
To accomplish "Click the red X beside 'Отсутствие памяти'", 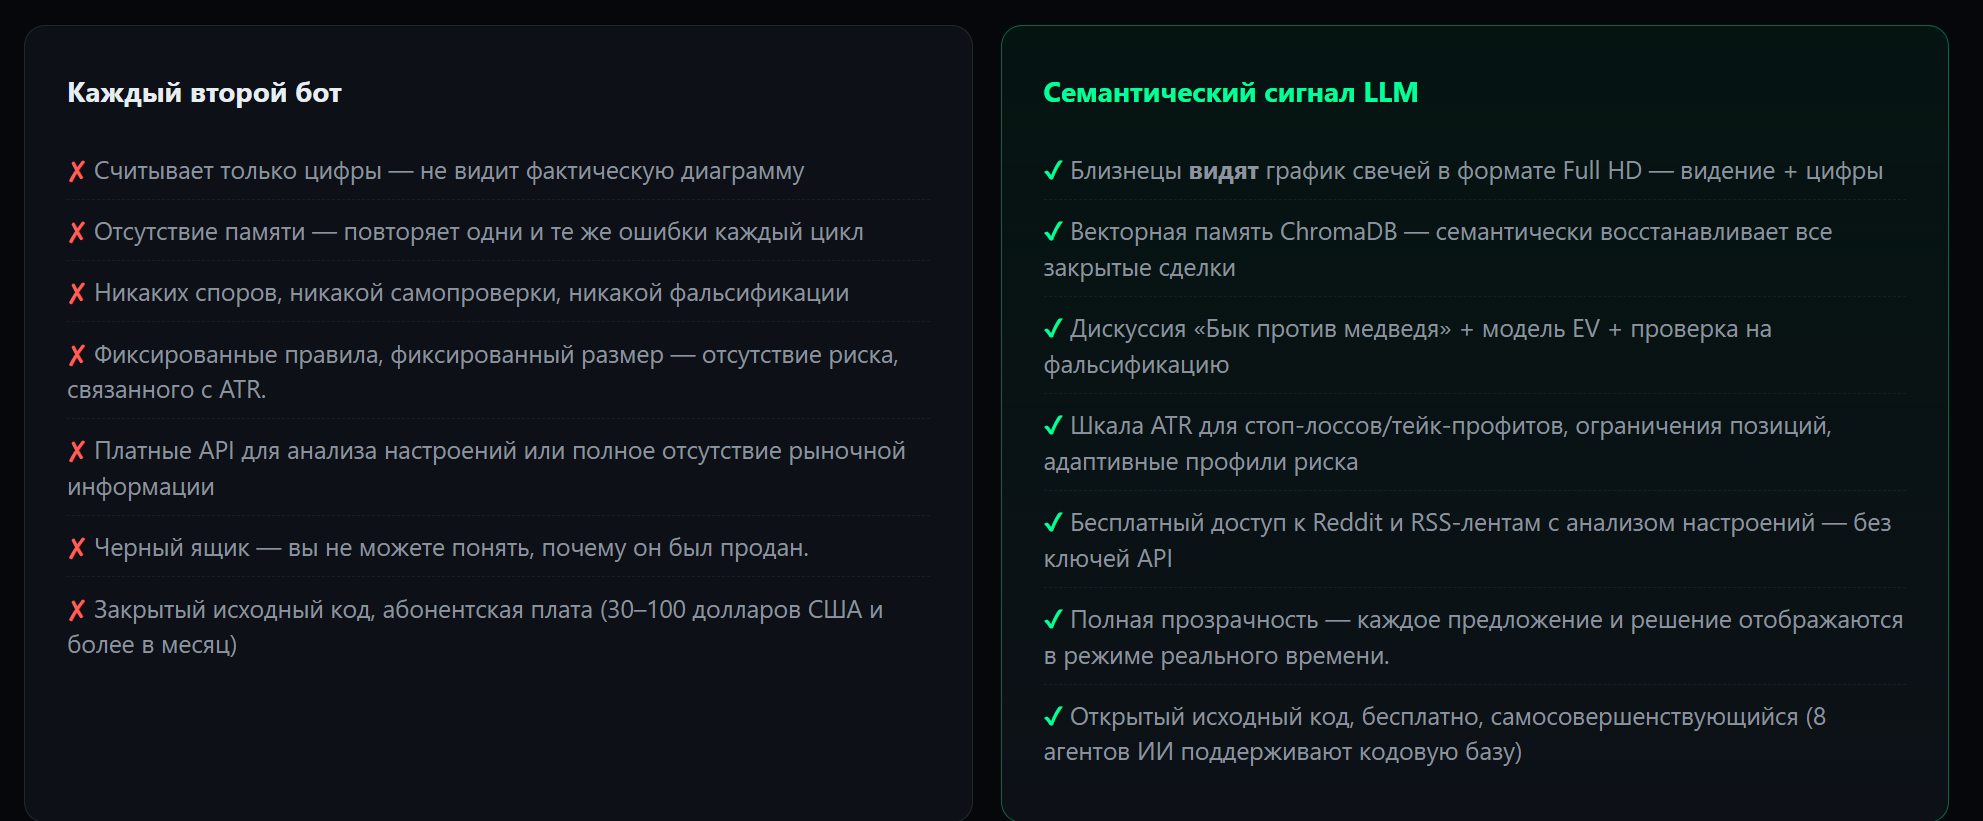I will click(x=77, y=233).
